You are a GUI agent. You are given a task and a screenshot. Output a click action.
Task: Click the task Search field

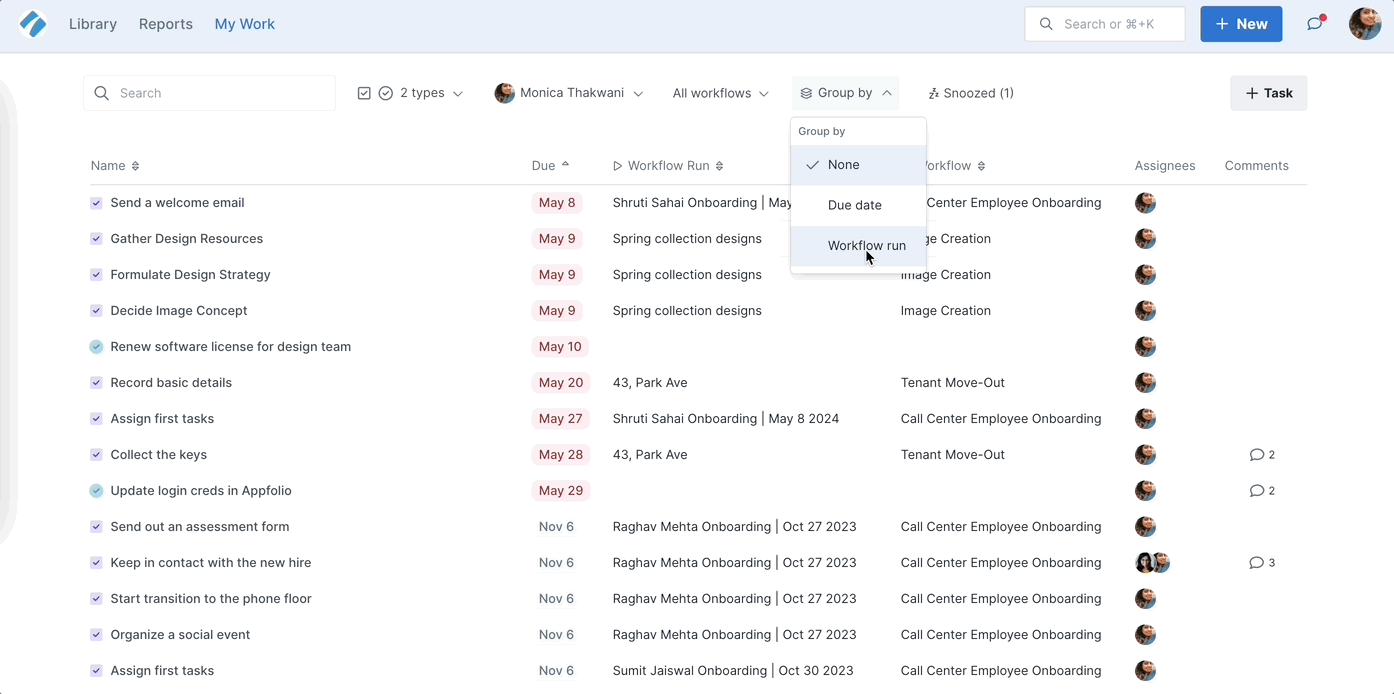tap(209, 93)
